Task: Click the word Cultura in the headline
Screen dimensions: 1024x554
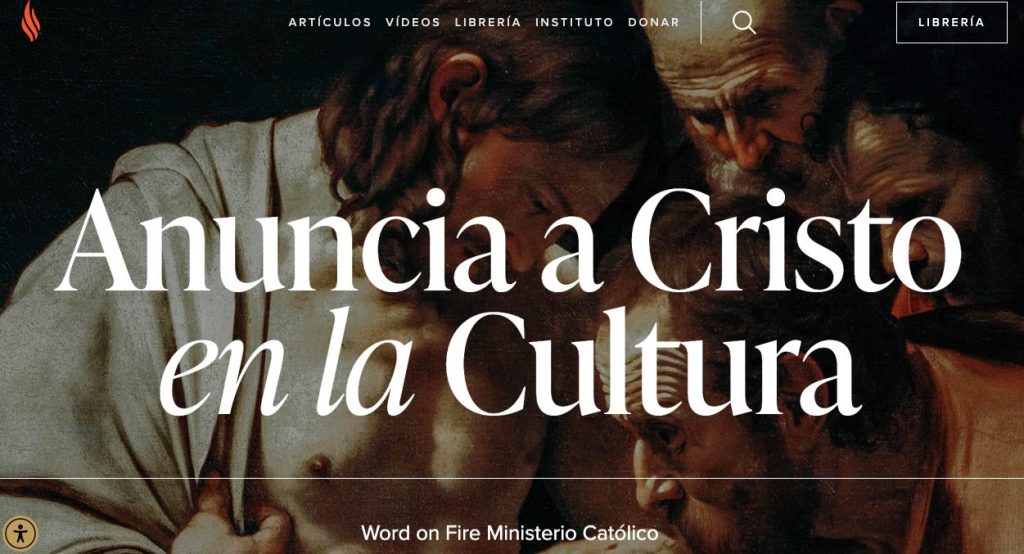Action: 652,363
